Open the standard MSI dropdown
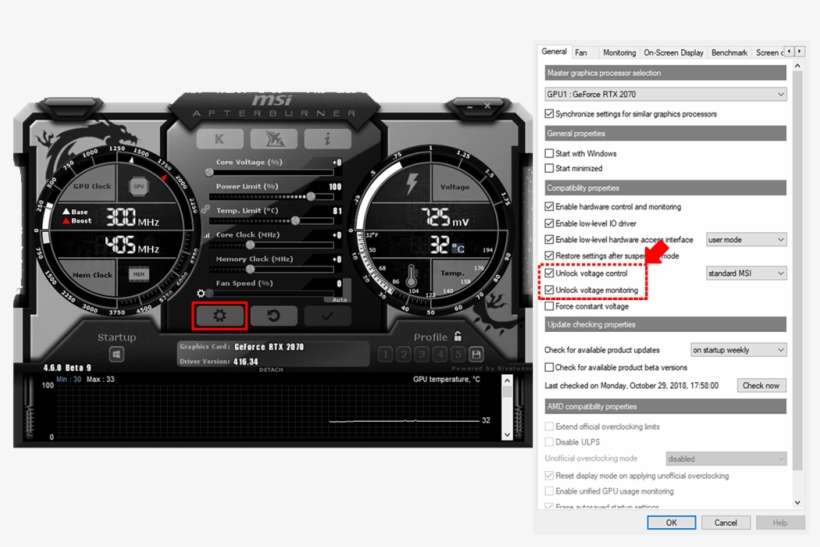Image resolution: width=820 pixels, height=547 pixels. (746, 273)
